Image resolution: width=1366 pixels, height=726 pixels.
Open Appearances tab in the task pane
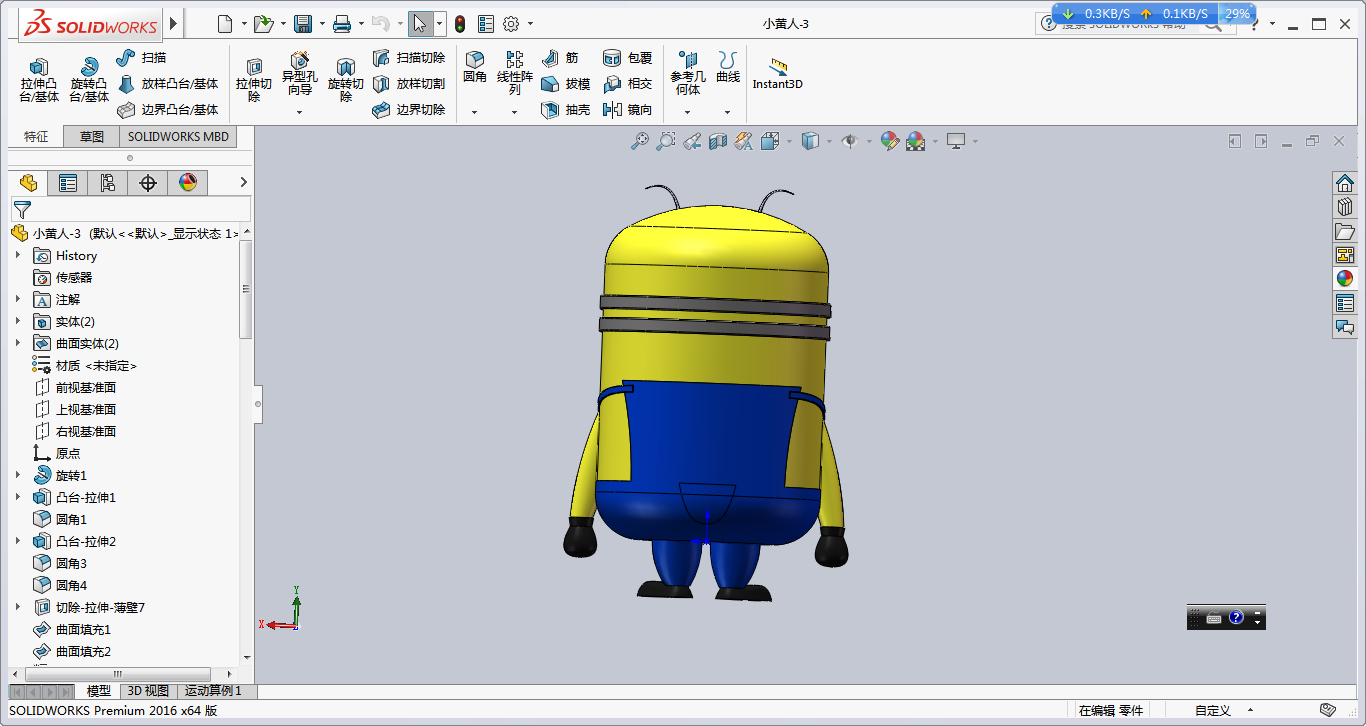point(1345,279)
